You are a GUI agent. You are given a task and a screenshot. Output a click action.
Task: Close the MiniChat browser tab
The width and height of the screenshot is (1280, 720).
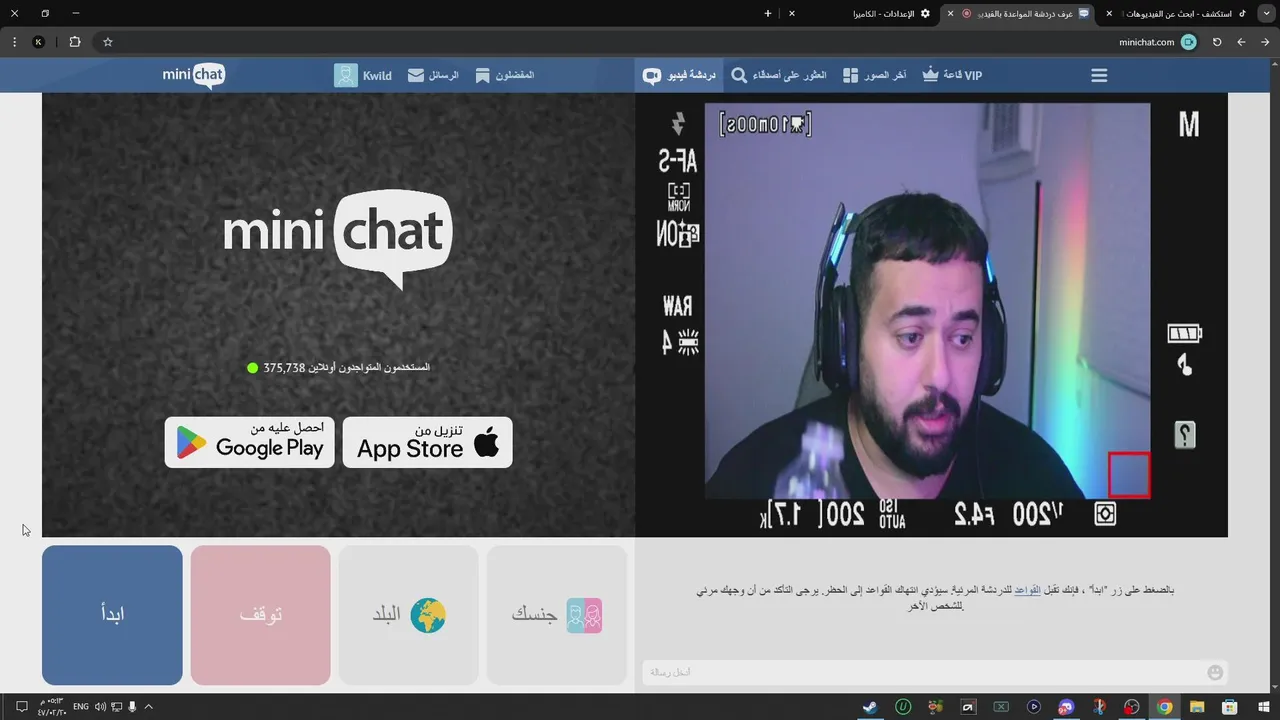point(950,14)
